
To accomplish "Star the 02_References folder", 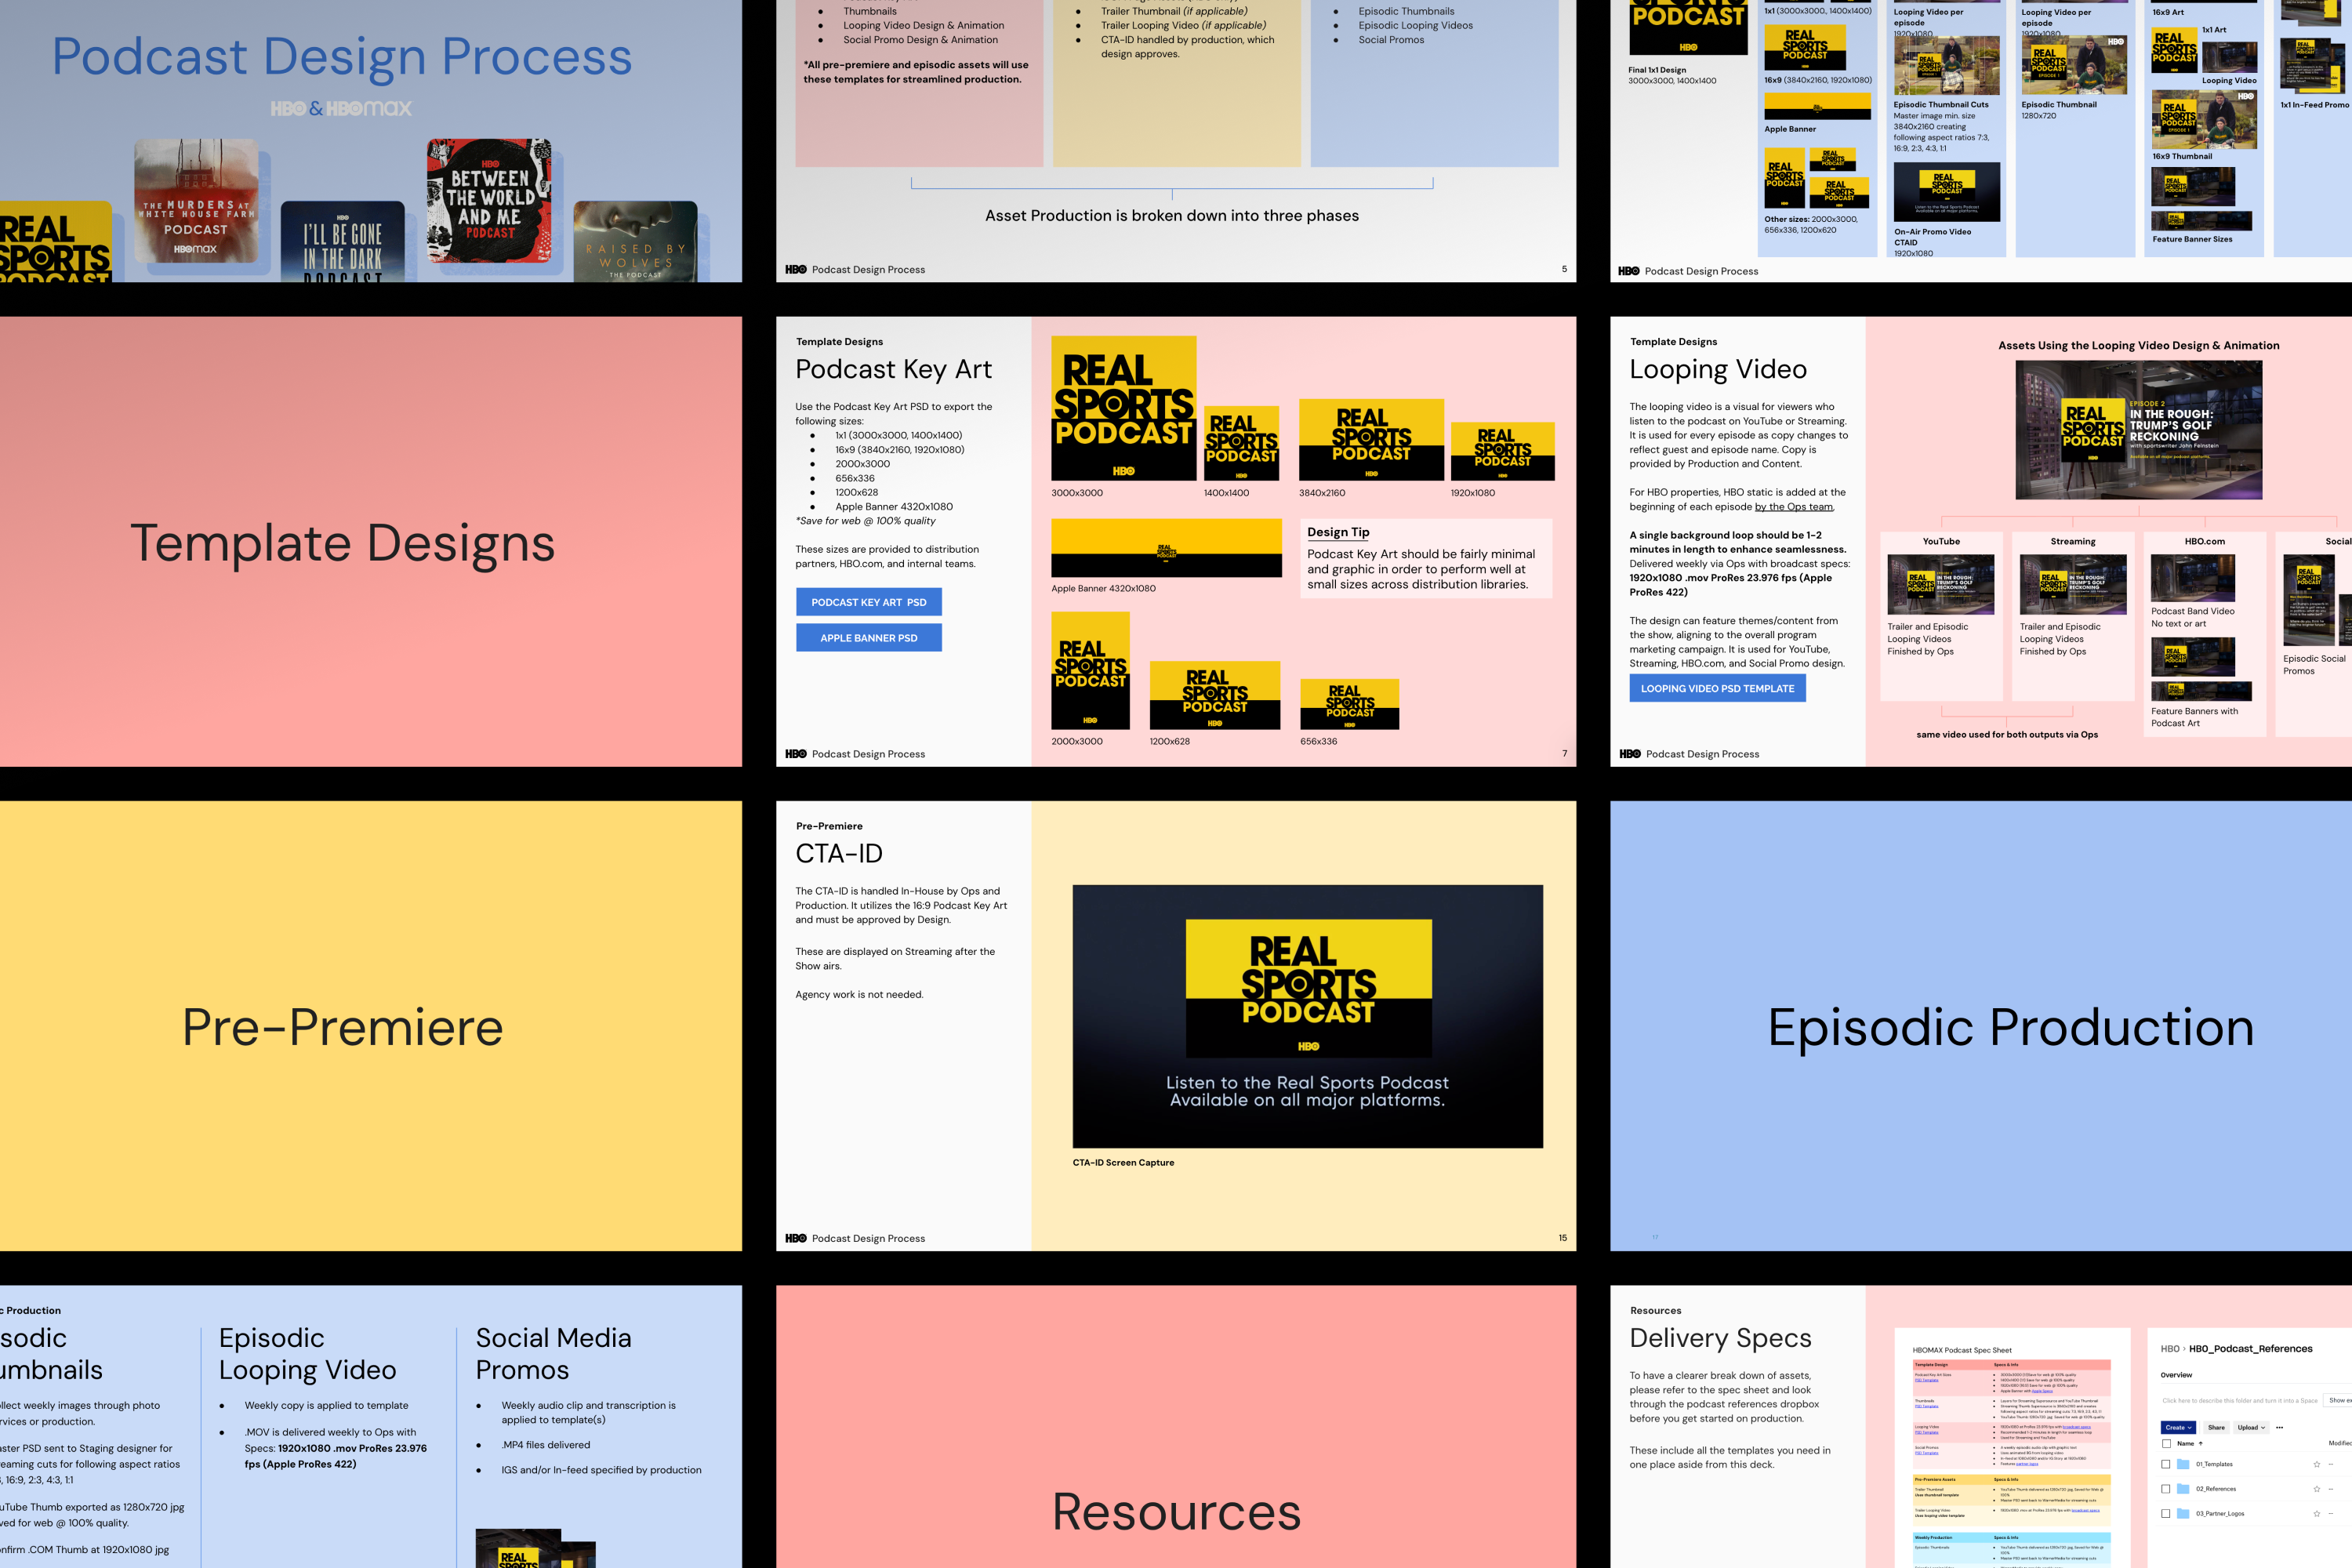I will point(2317,1489).
